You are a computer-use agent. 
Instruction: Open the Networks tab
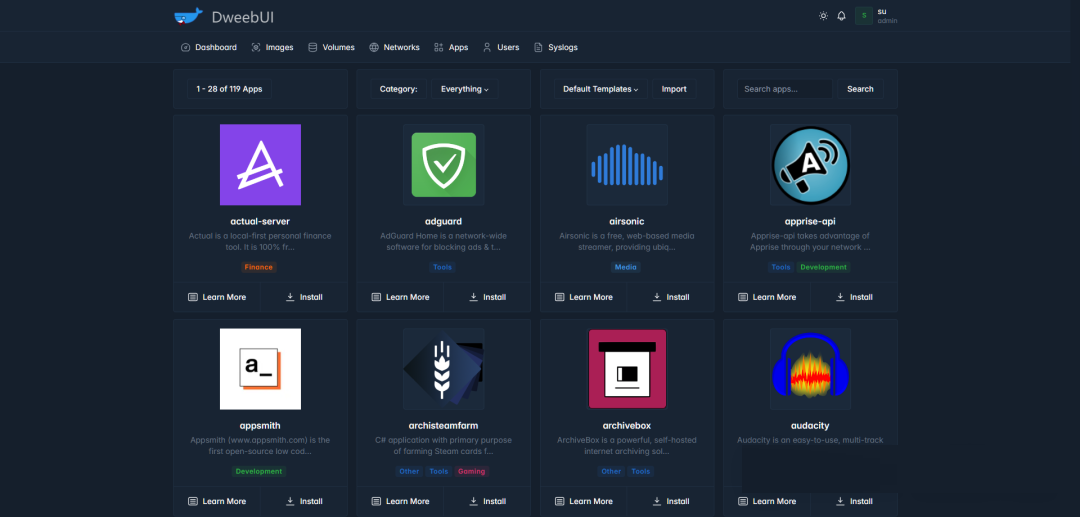394,48
